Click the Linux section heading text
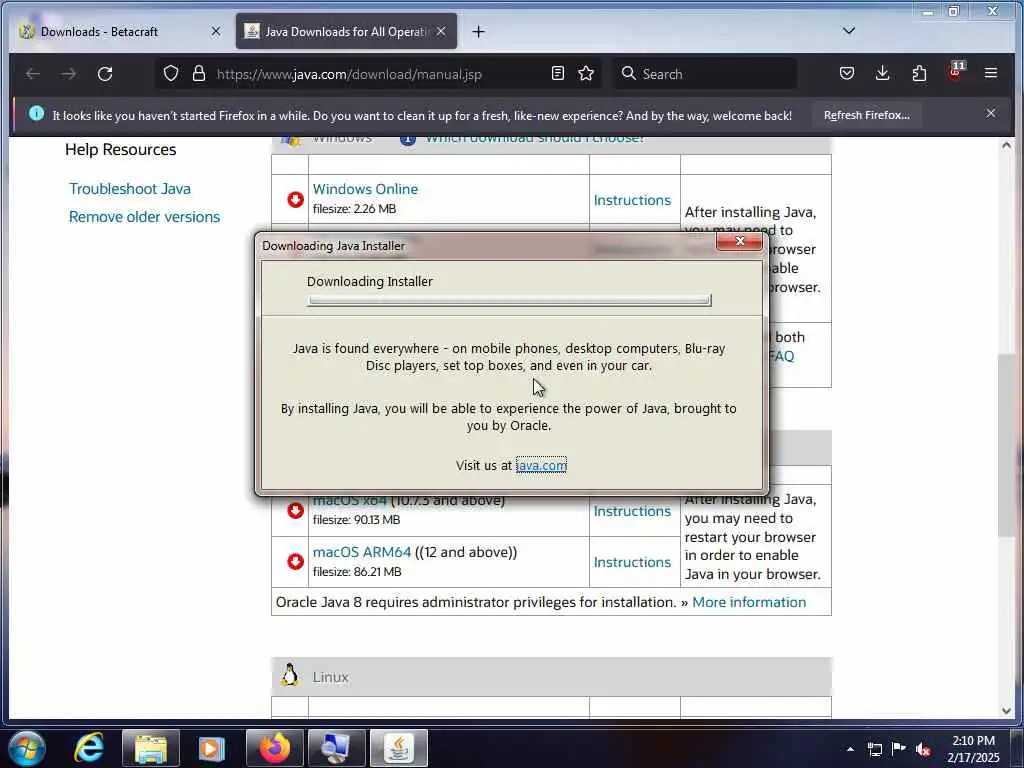1024x768 pixels. pos(330,677)
